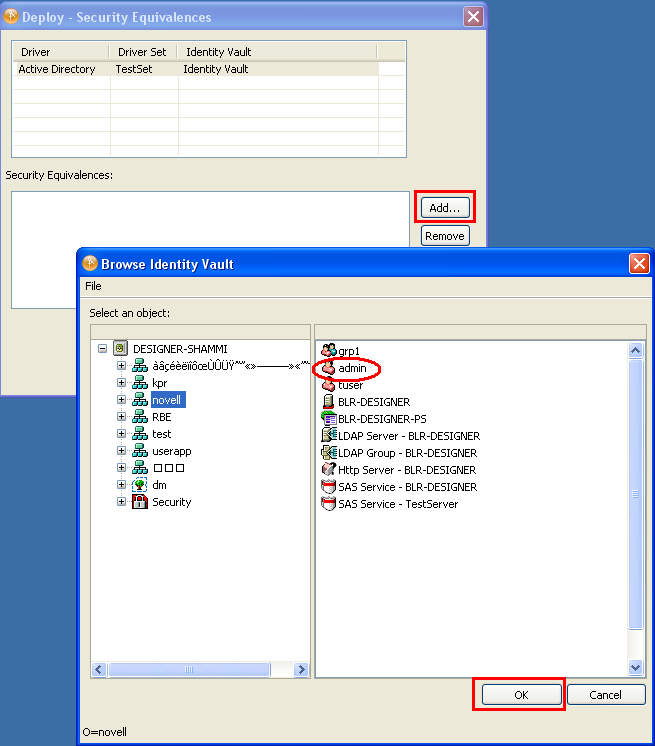Close the Deploy - Security Equivalences window

(x=473, y=17)
